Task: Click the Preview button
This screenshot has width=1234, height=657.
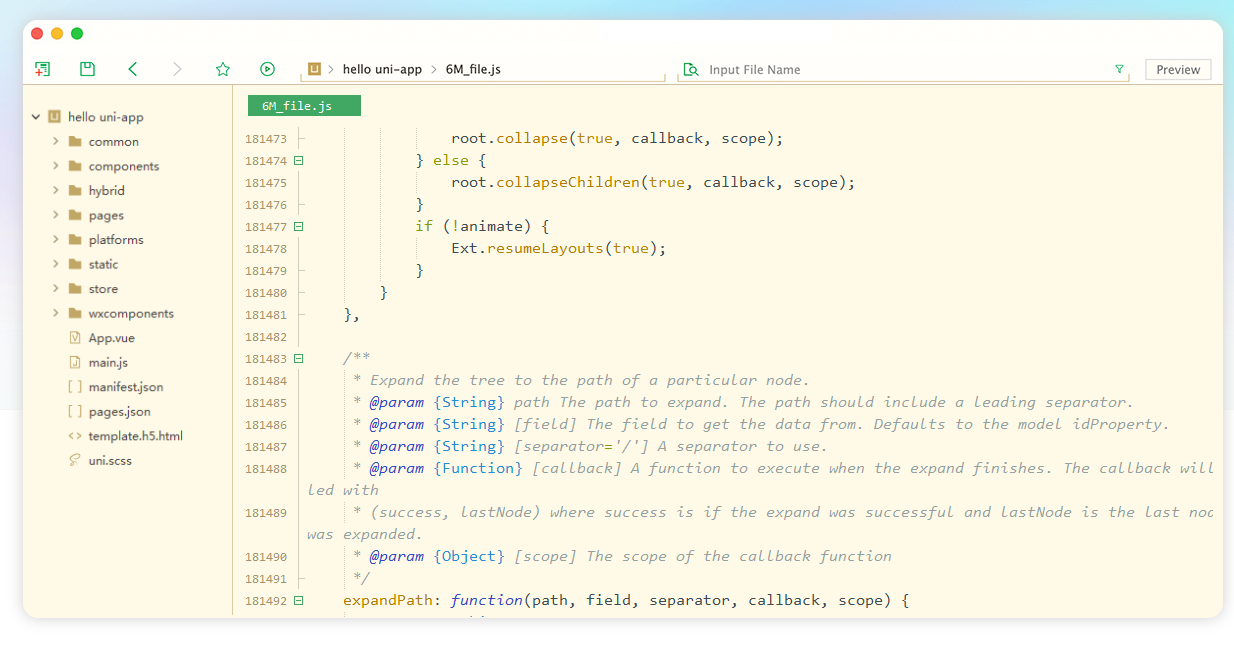Action: (x=1178, y=69)
